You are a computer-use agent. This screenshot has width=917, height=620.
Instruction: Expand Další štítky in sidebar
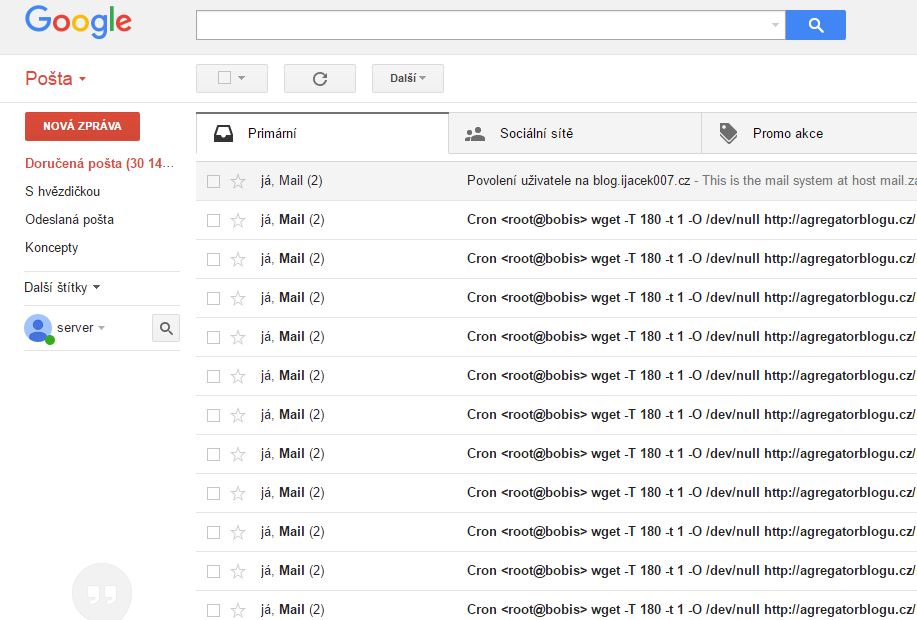pyautogui.click(x=62, y=287)
